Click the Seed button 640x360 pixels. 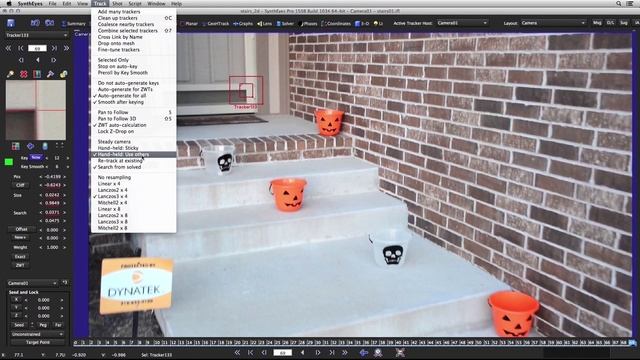coord(19,325)
